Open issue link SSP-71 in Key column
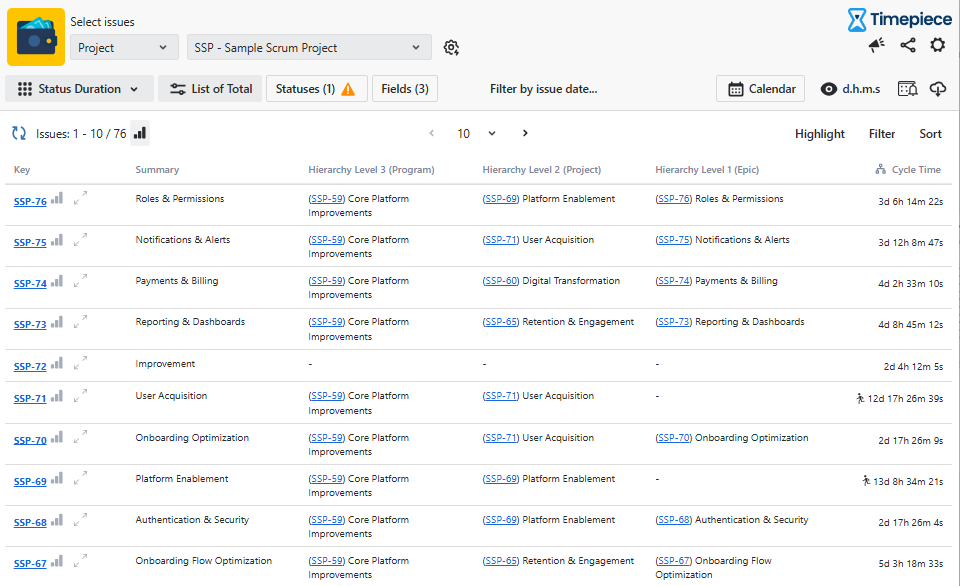 (x=30, y=399)
